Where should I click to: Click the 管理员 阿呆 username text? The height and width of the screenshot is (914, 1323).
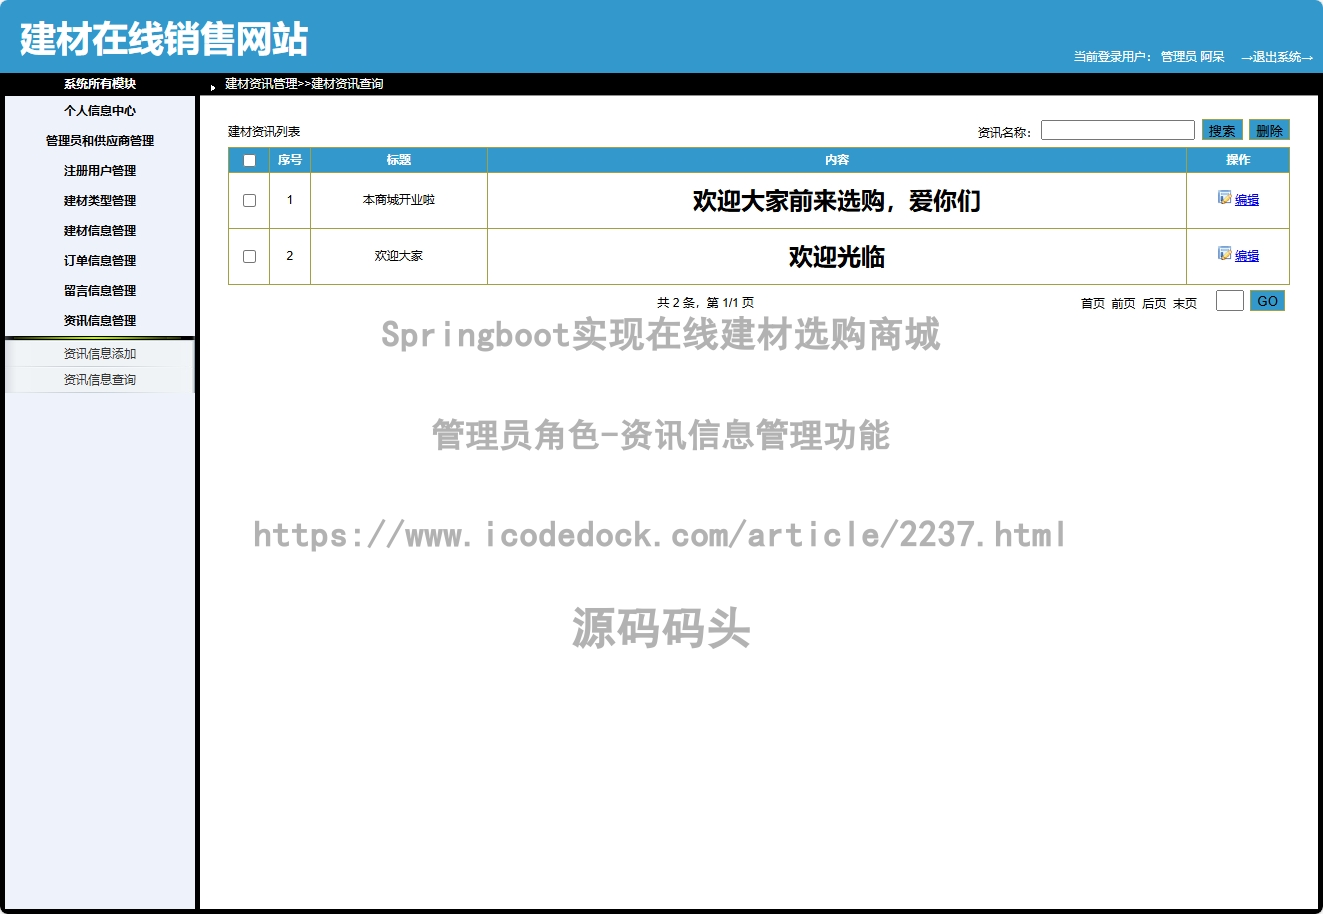pos(1192,57)
